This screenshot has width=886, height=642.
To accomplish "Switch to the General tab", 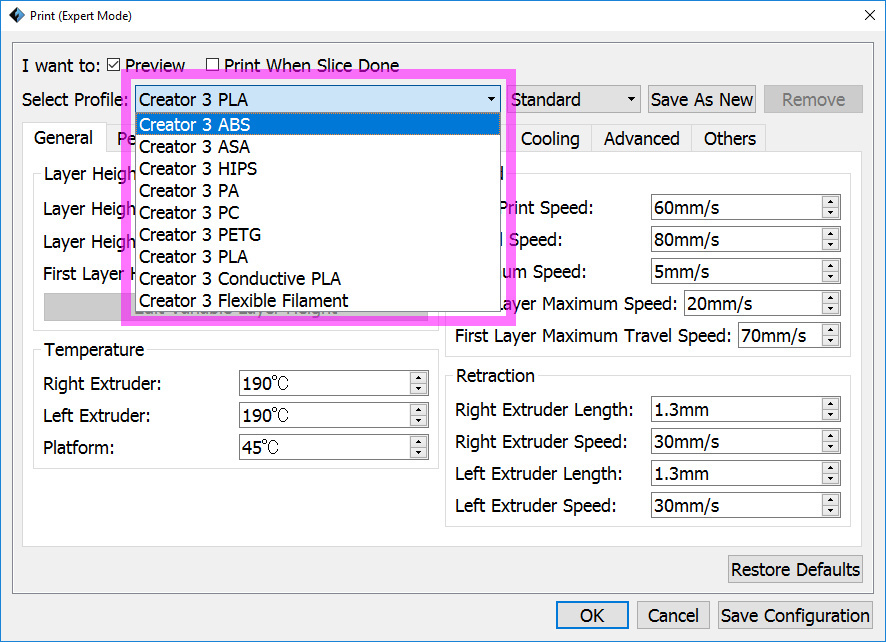I will click(63, 138).
